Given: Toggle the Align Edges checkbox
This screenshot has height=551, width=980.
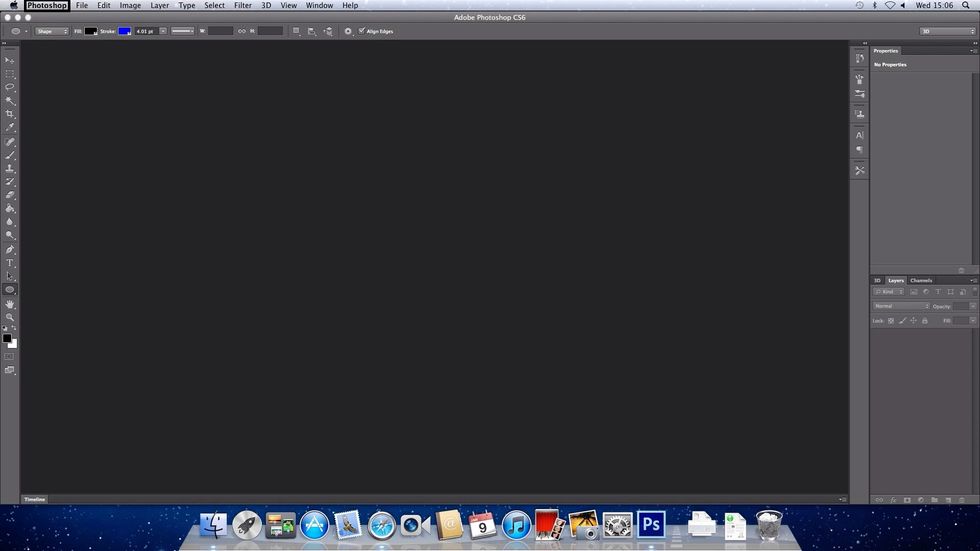Looking at the screenshot, I should pyautogui.click(x=362, y=31).
